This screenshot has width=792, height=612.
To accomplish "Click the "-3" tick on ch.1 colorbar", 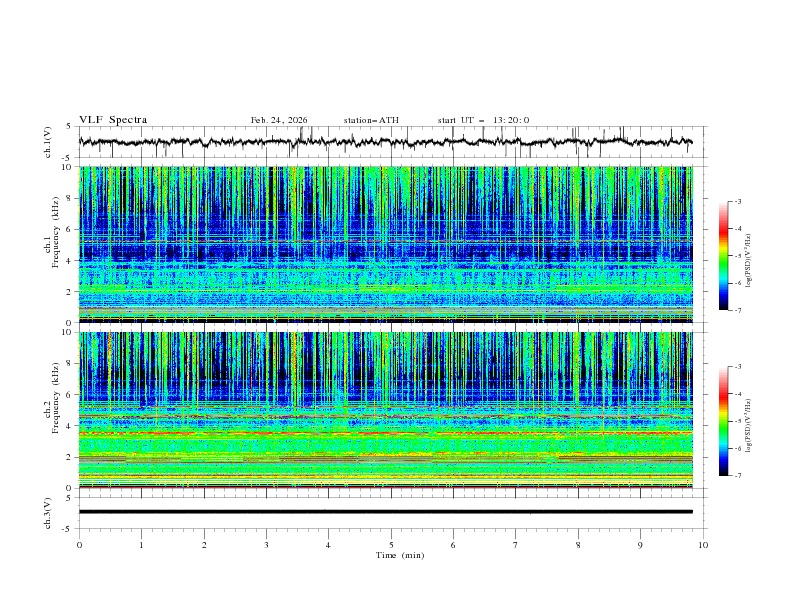I will (x=738, y=201).
